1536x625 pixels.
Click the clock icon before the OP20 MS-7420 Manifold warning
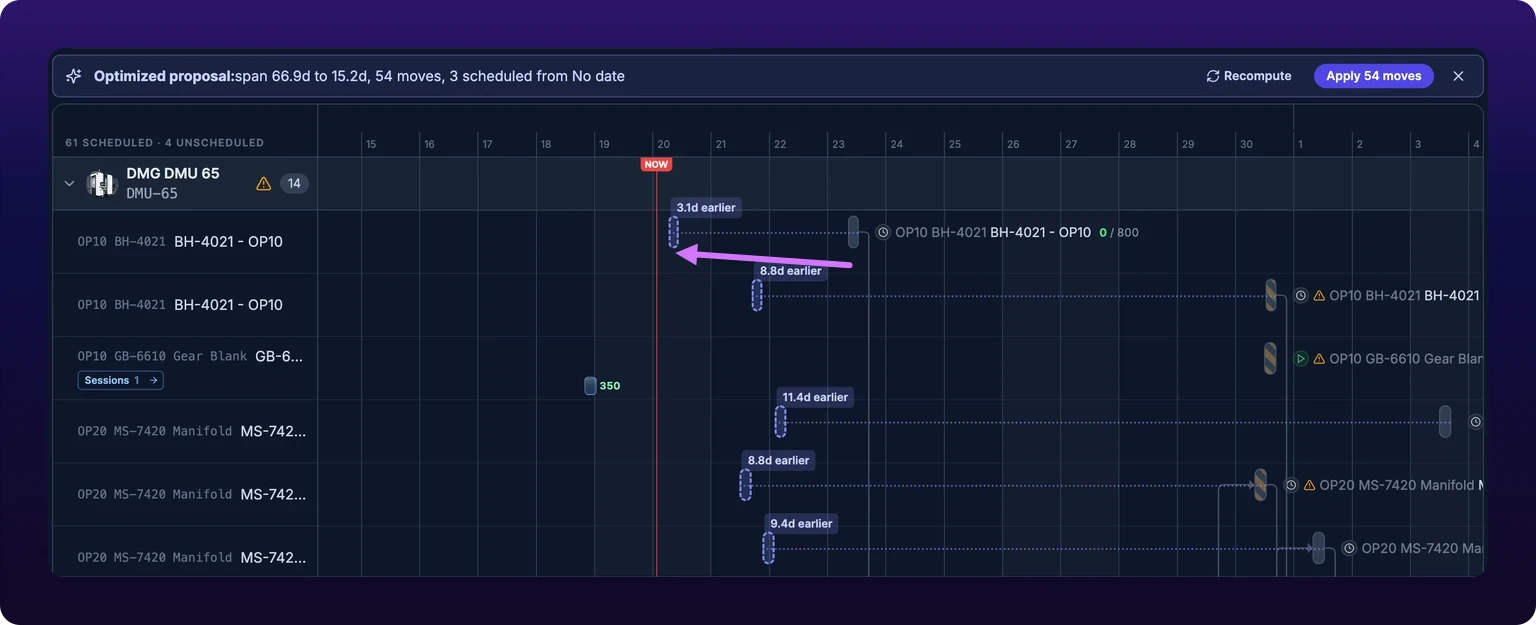tap(1291, 485)
